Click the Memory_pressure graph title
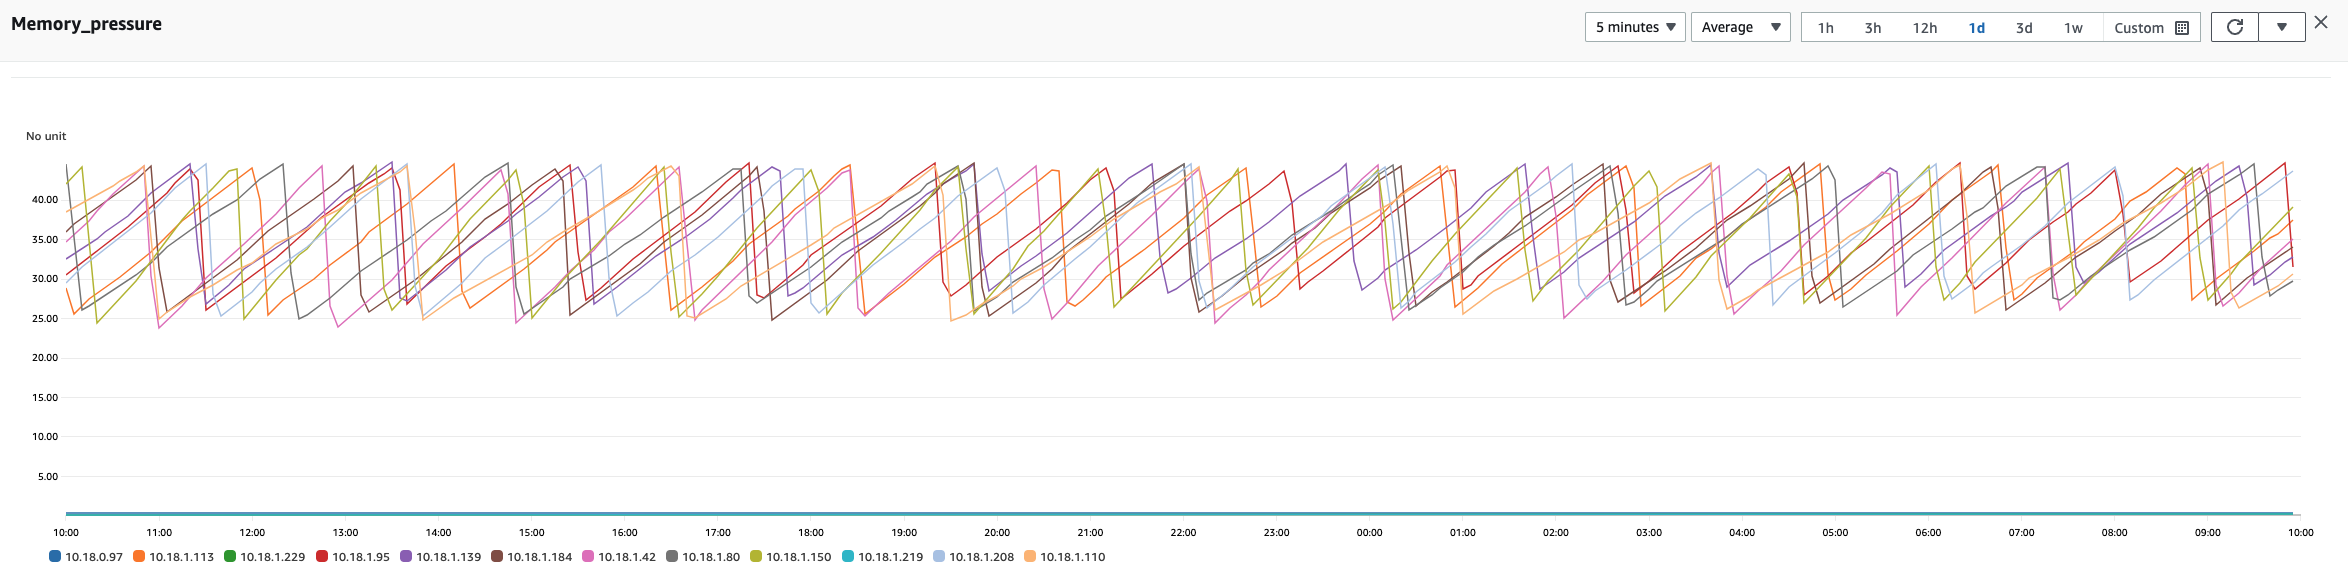 (86, 24)
